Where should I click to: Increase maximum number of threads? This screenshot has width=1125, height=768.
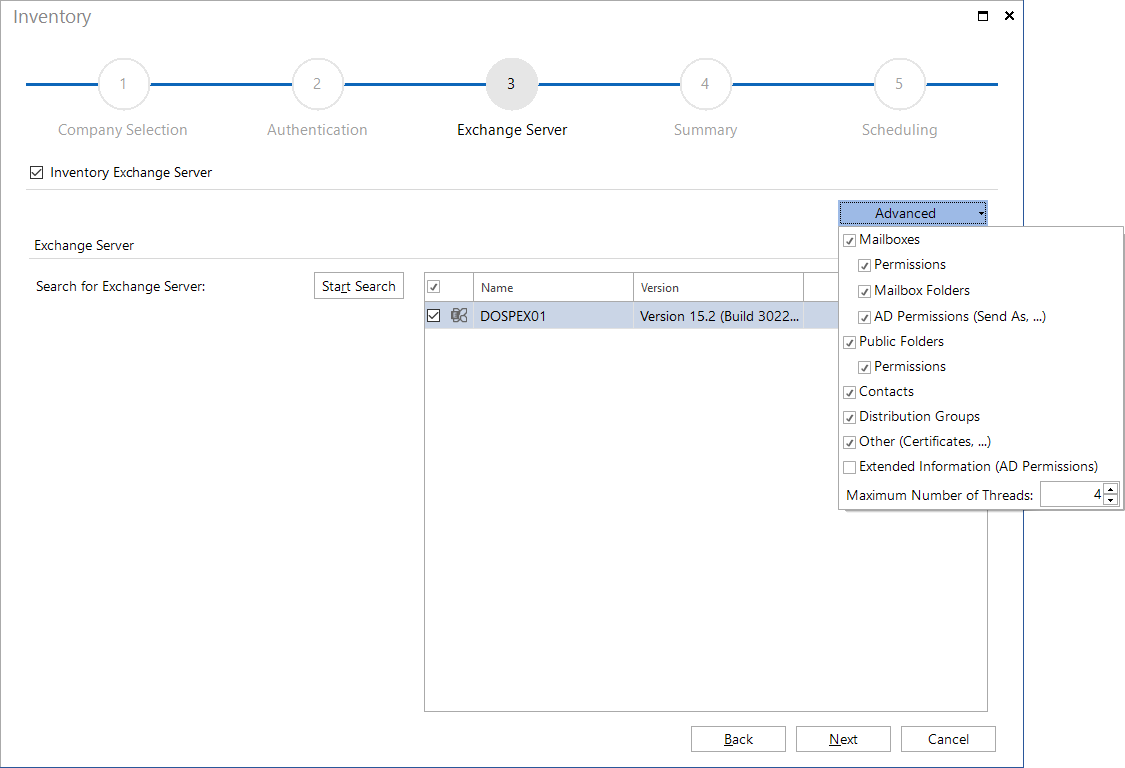point(1111,489)
